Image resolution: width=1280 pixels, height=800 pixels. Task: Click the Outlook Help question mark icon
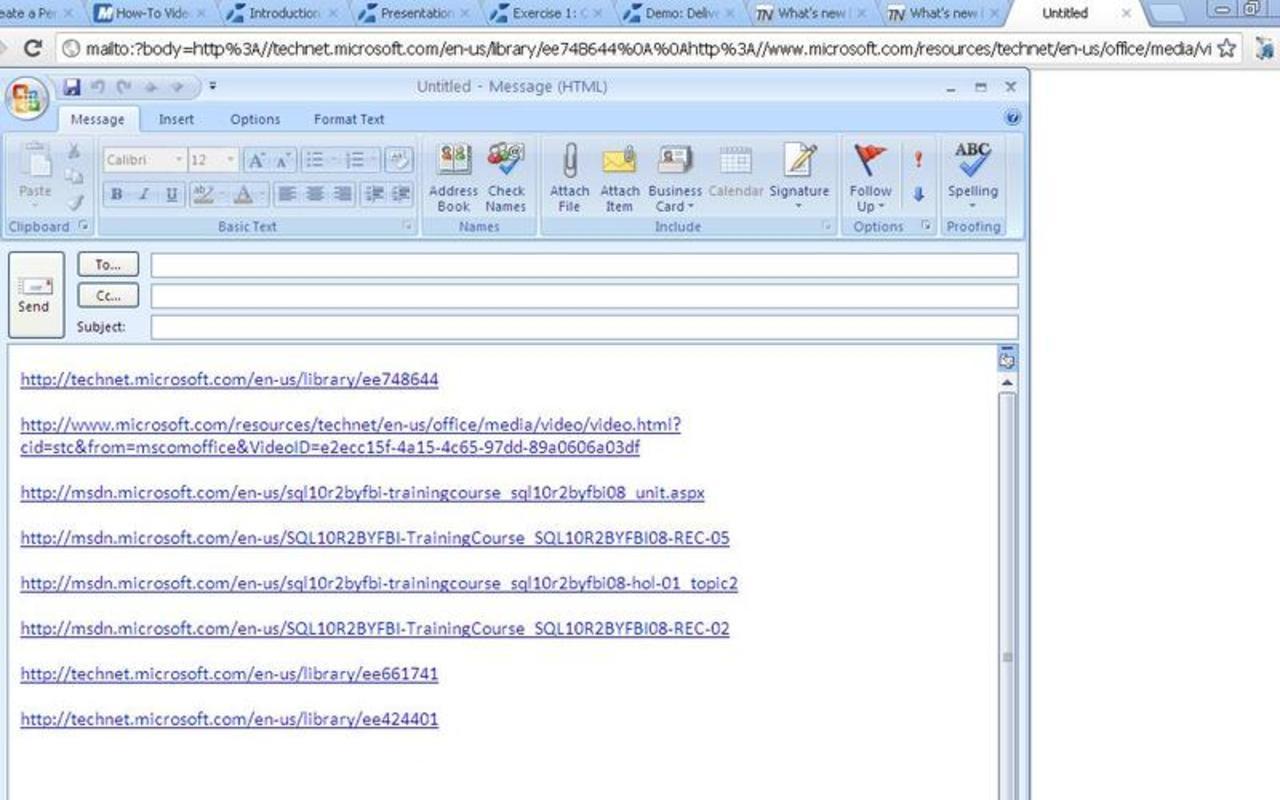tap(1012, 118)
